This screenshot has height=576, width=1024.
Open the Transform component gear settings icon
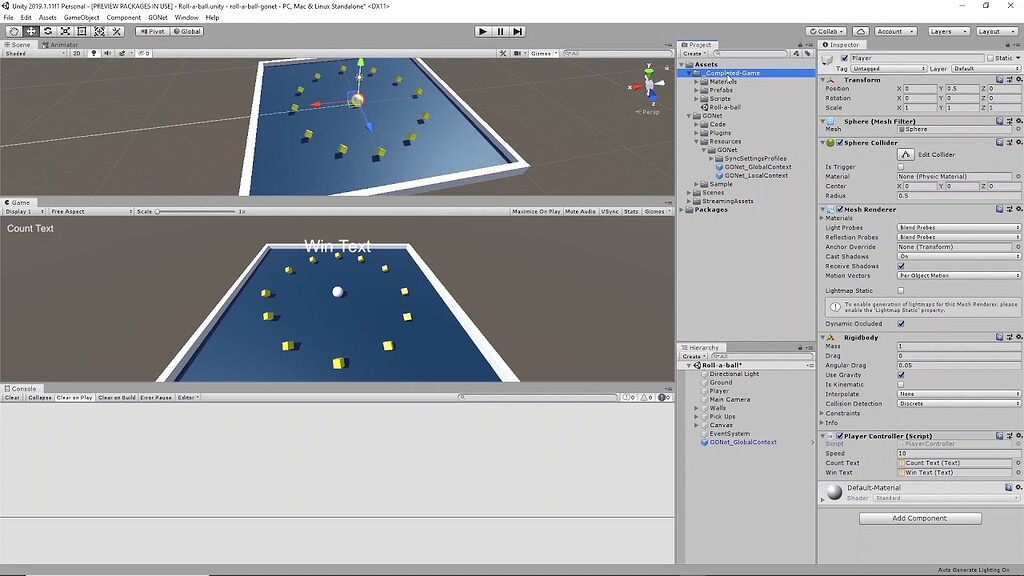point(1018,79)
